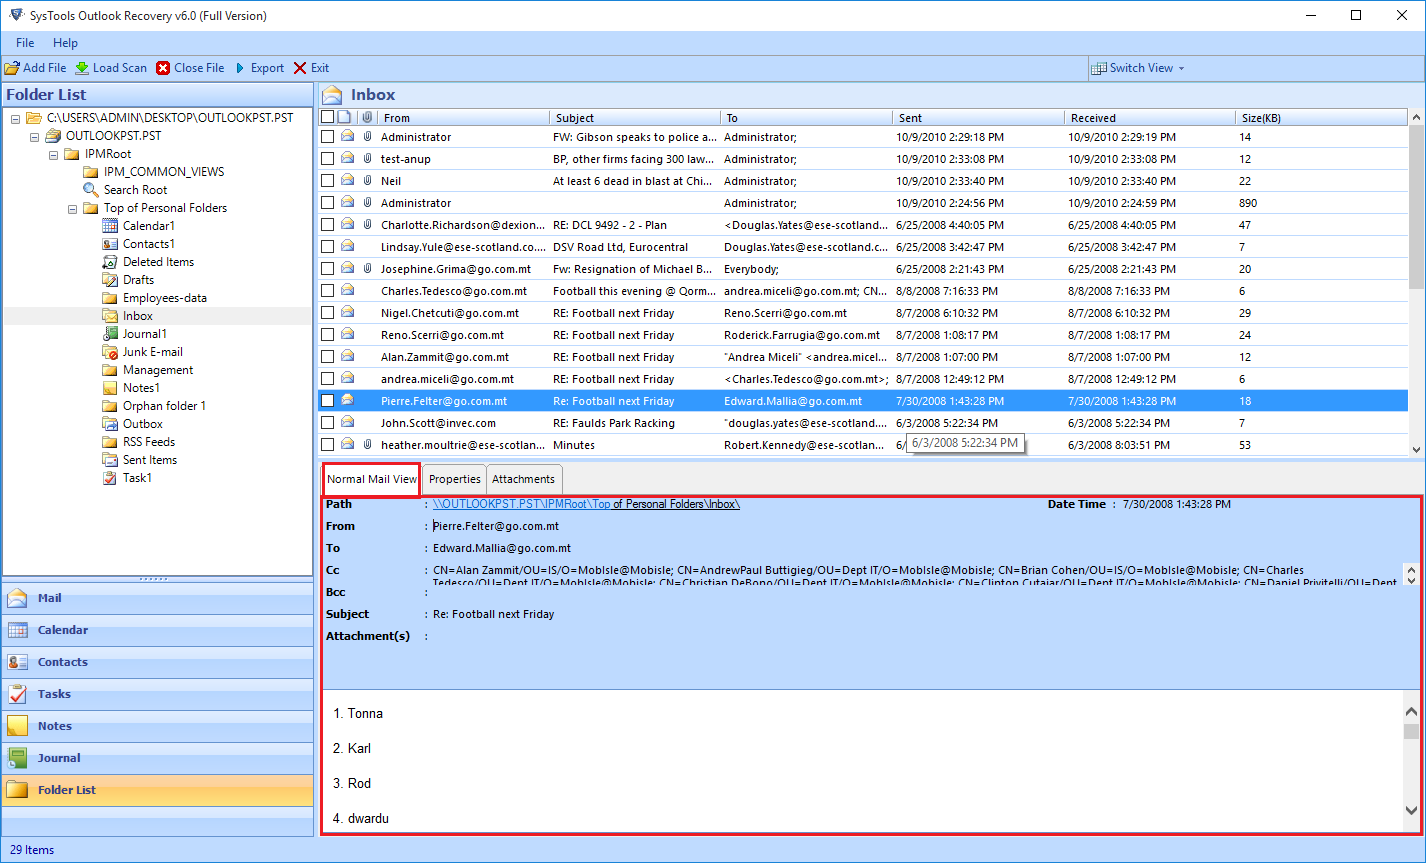The height and width of the screenshot is (863, 1426).
Task: Tick the select-all checkbox in the list header
Action: point(327,117)
